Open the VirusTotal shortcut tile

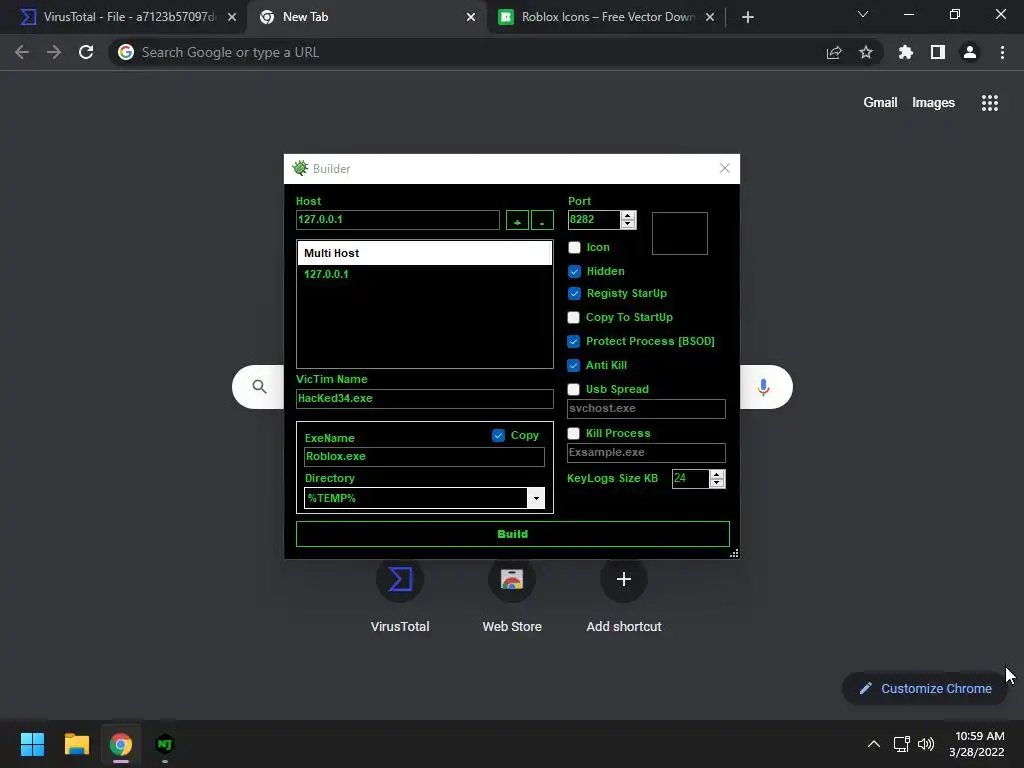[400, 579]
